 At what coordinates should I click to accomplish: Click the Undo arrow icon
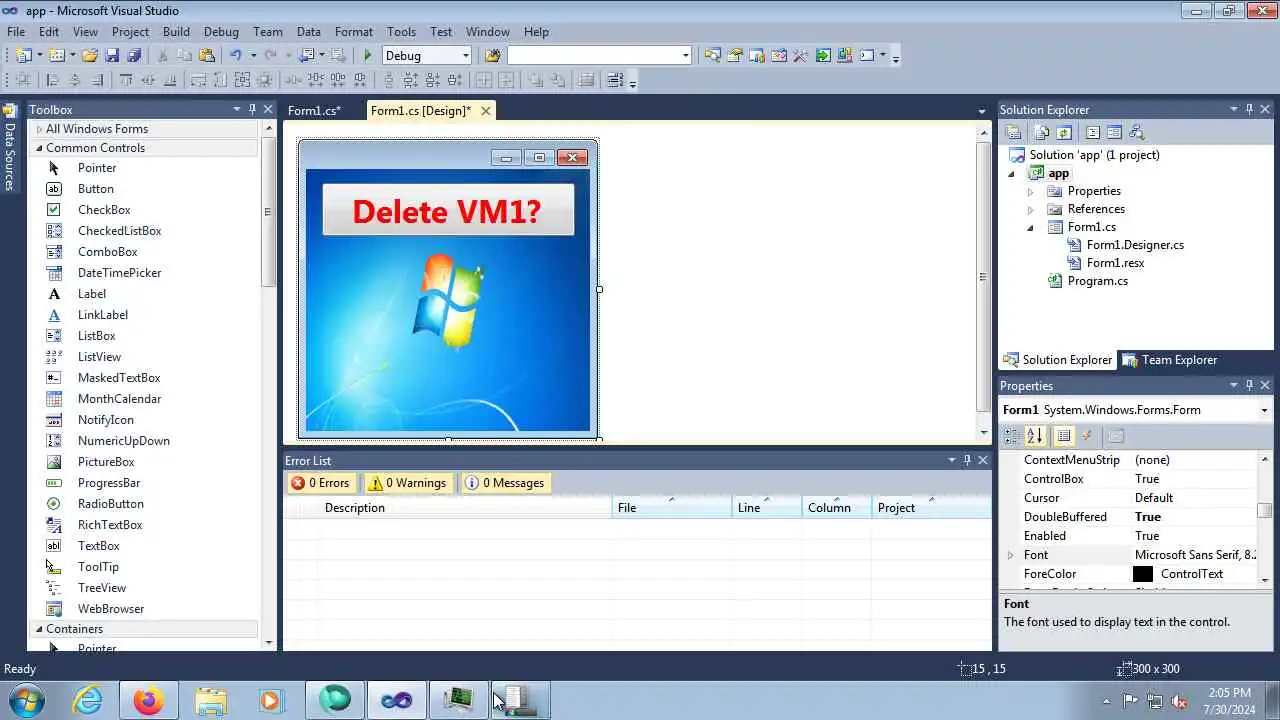236,56
